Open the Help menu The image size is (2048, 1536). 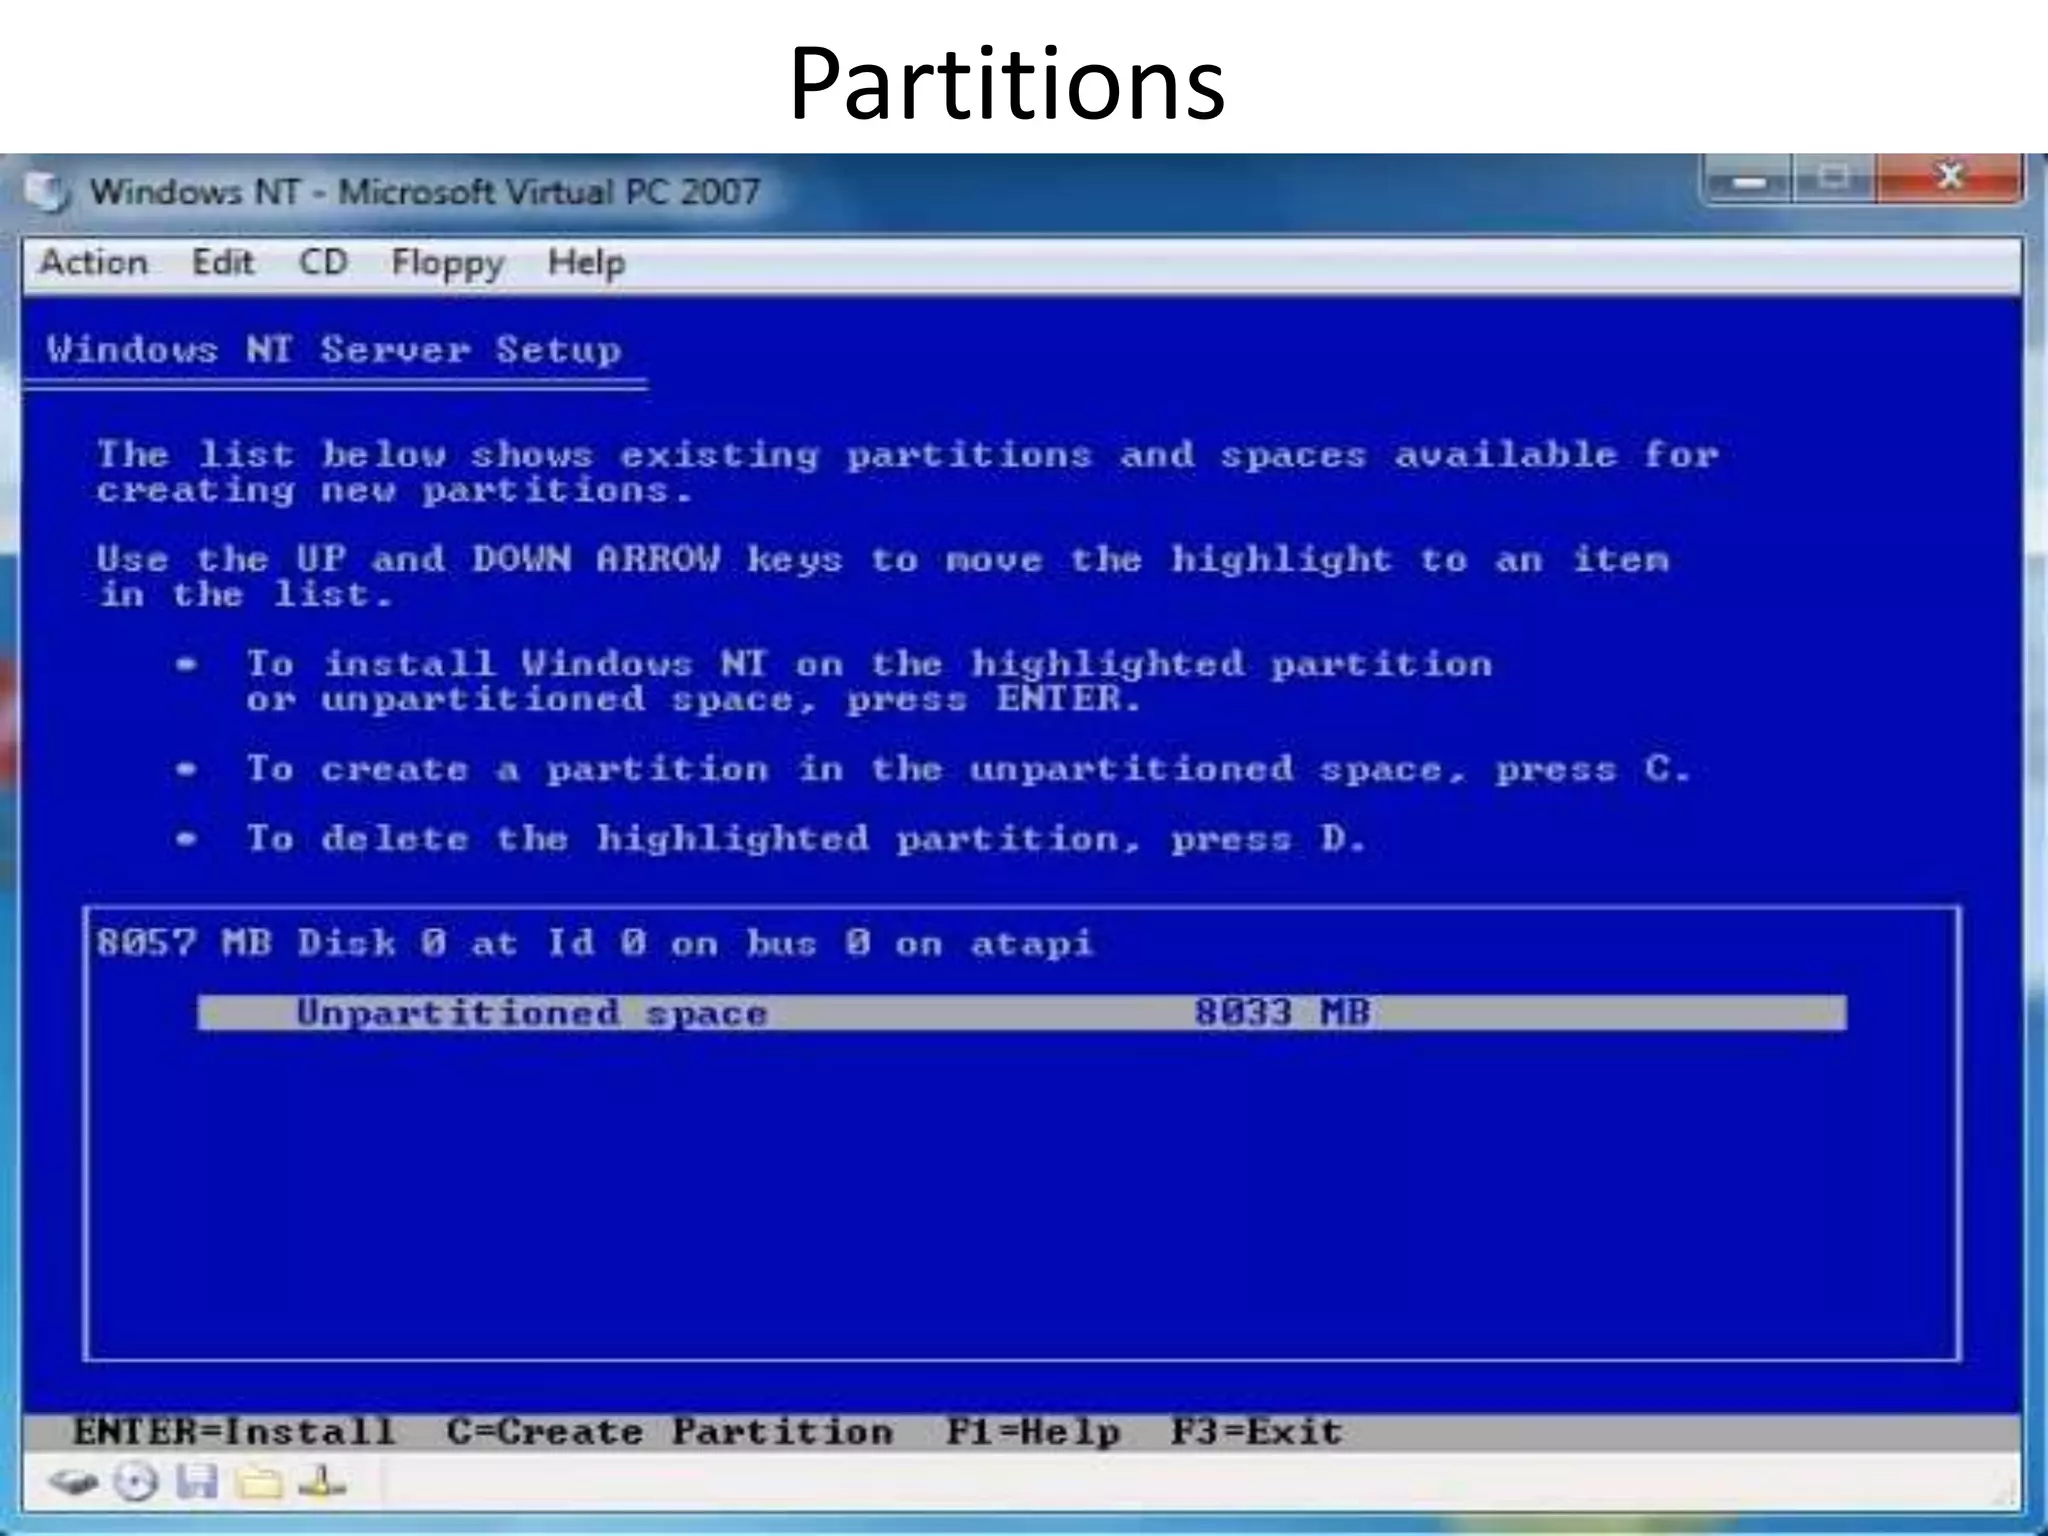[x=587, y=264]
